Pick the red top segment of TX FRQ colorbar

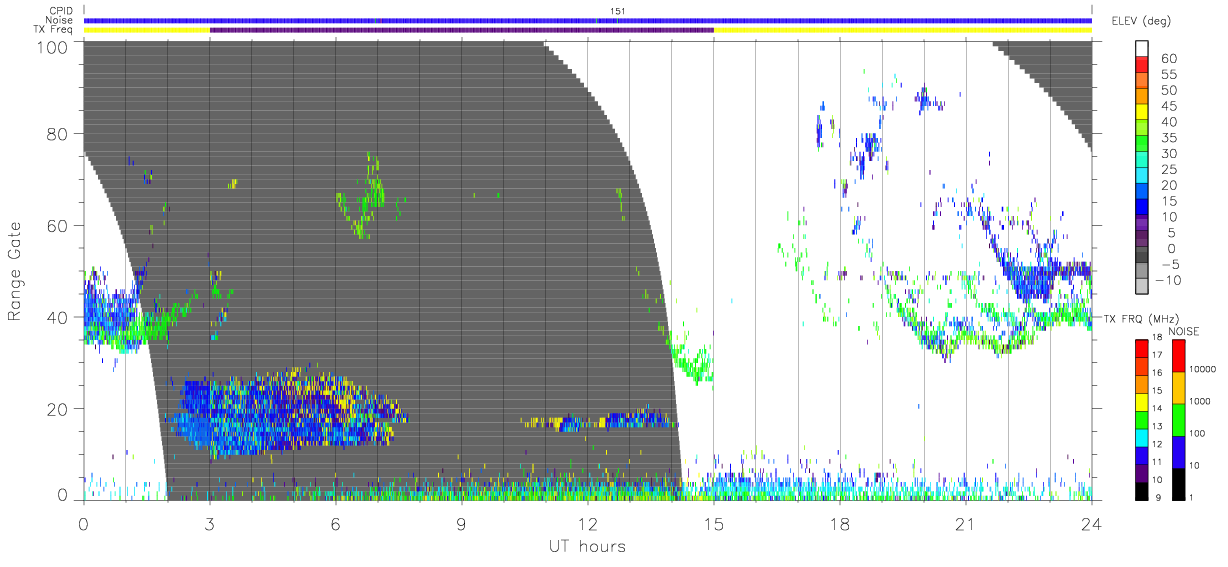tap(1143, 349)
